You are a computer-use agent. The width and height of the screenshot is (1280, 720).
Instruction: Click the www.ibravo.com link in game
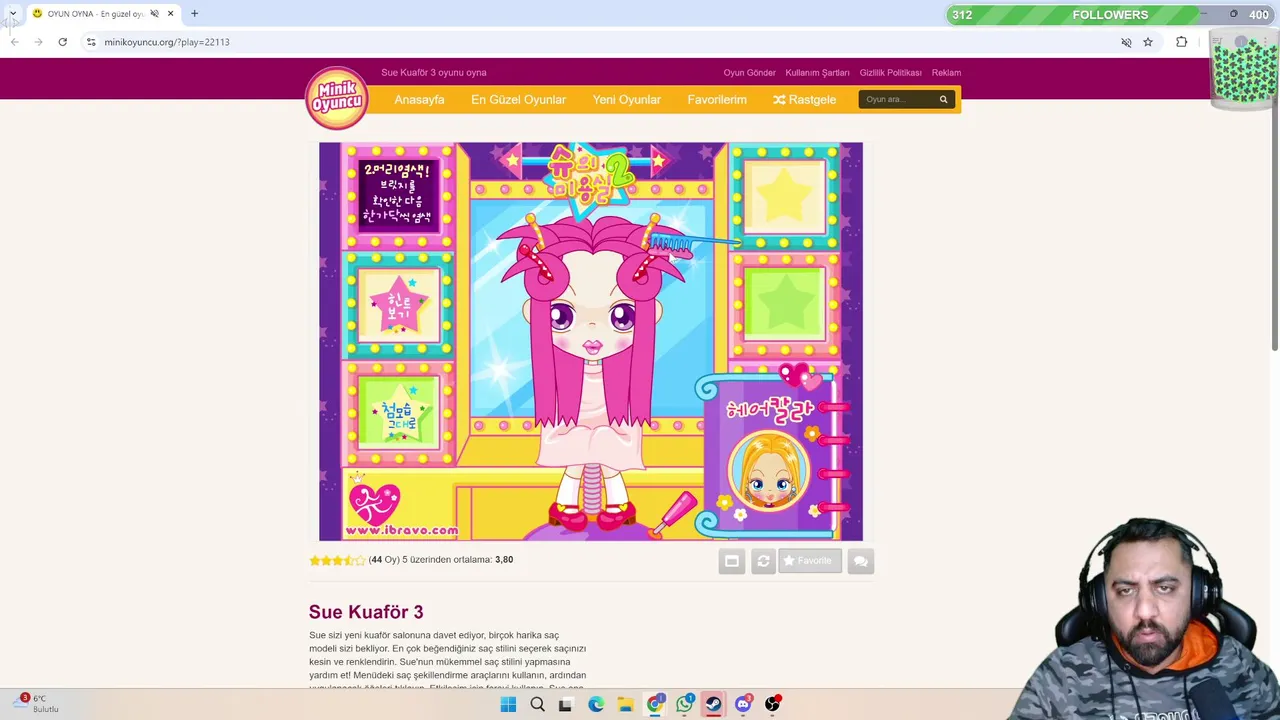pos(402,531)
